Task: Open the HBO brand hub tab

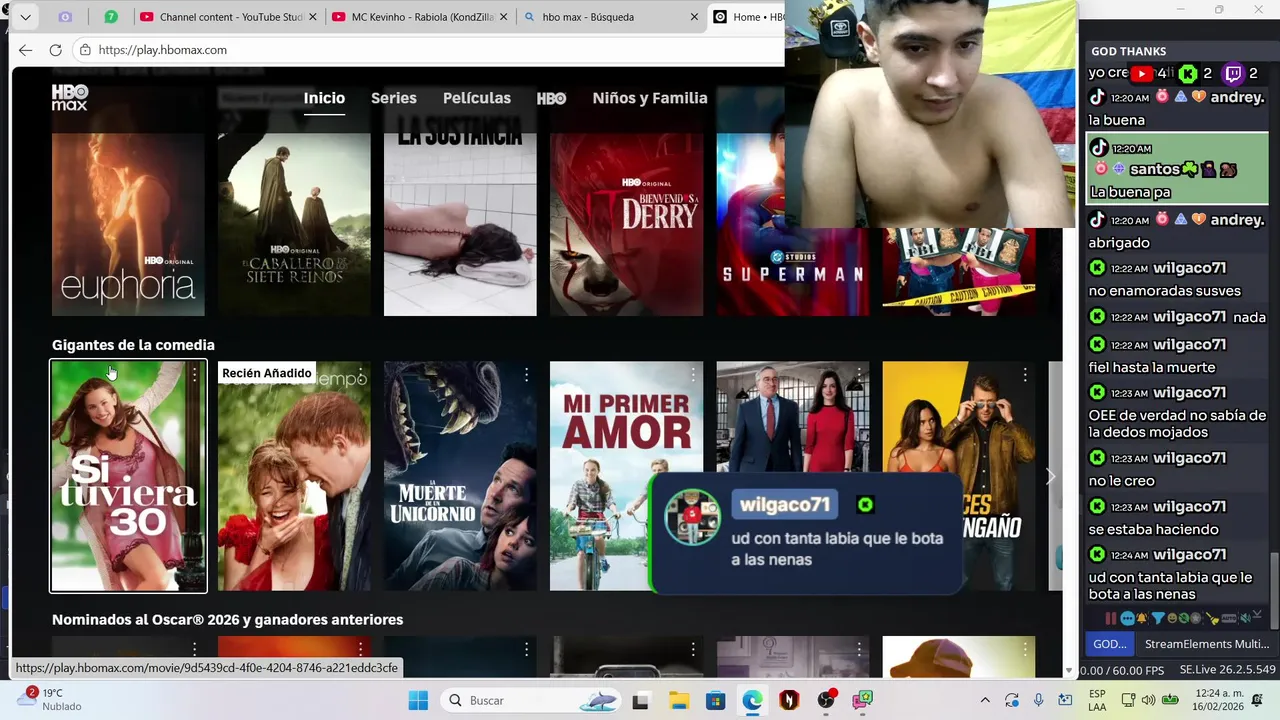Action: pos(551,98)
